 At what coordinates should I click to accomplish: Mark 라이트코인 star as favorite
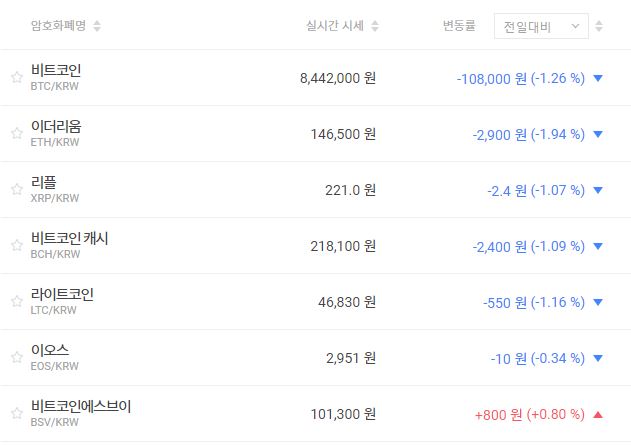(x=16, y=301)
